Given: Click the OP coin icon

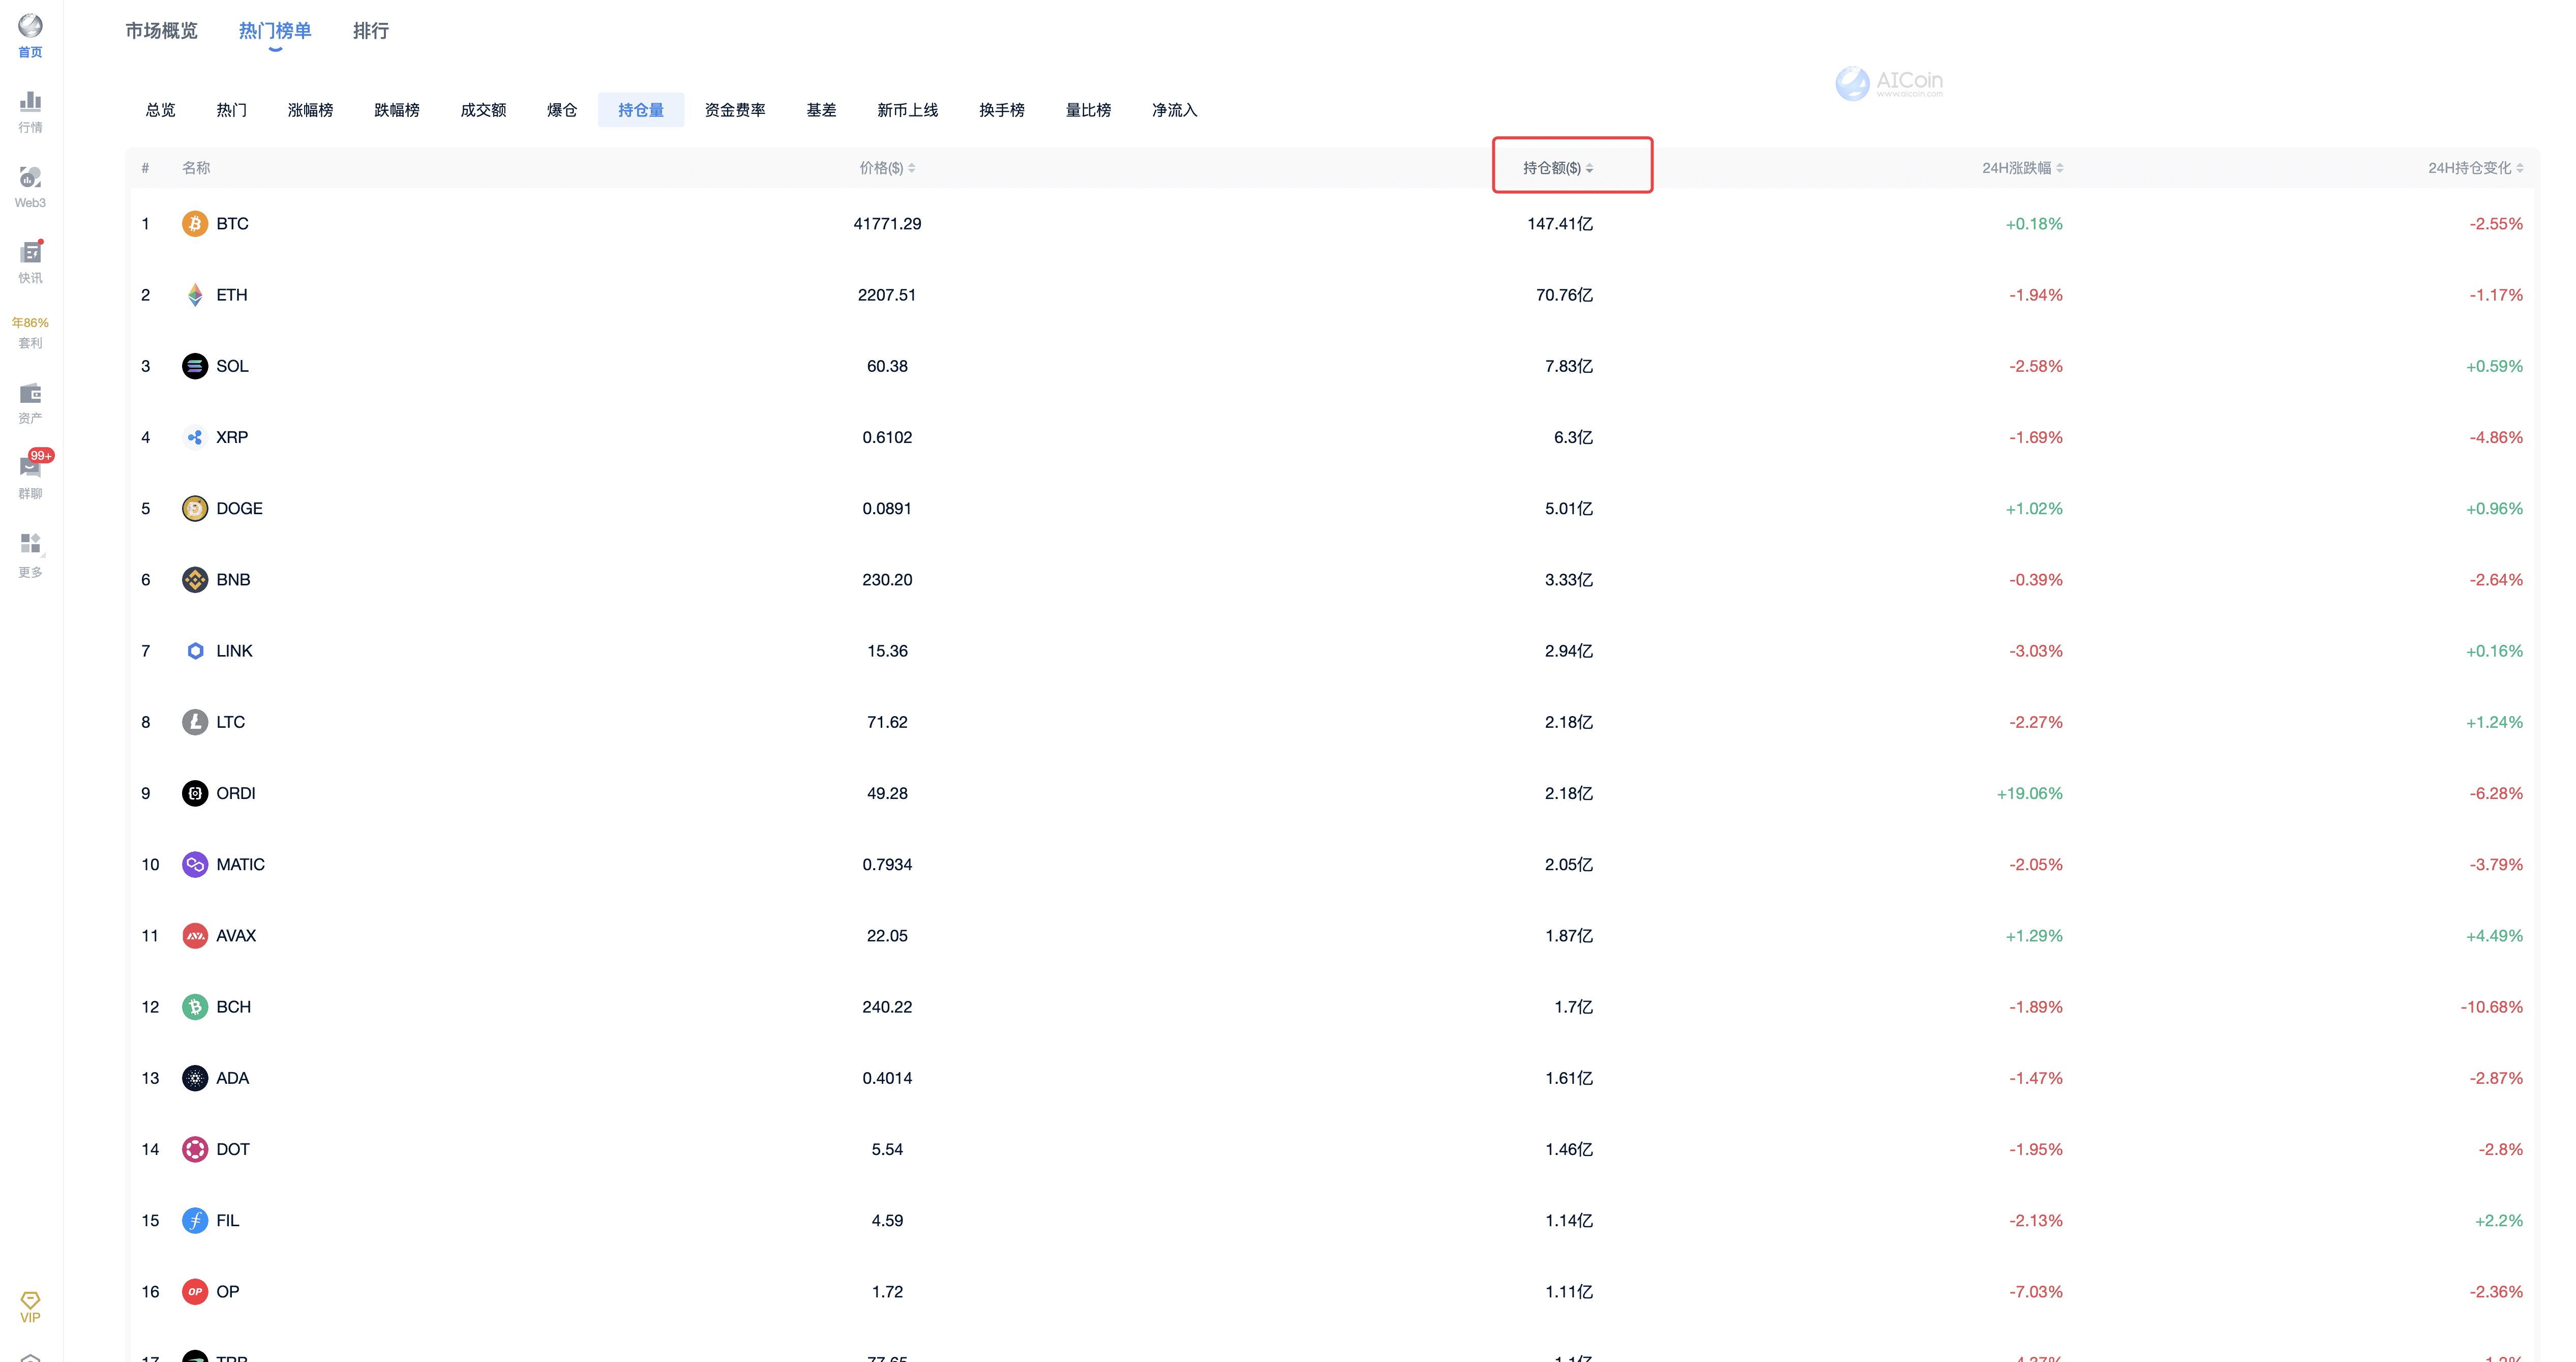Looking at the screenshot, I should 195,1292.
